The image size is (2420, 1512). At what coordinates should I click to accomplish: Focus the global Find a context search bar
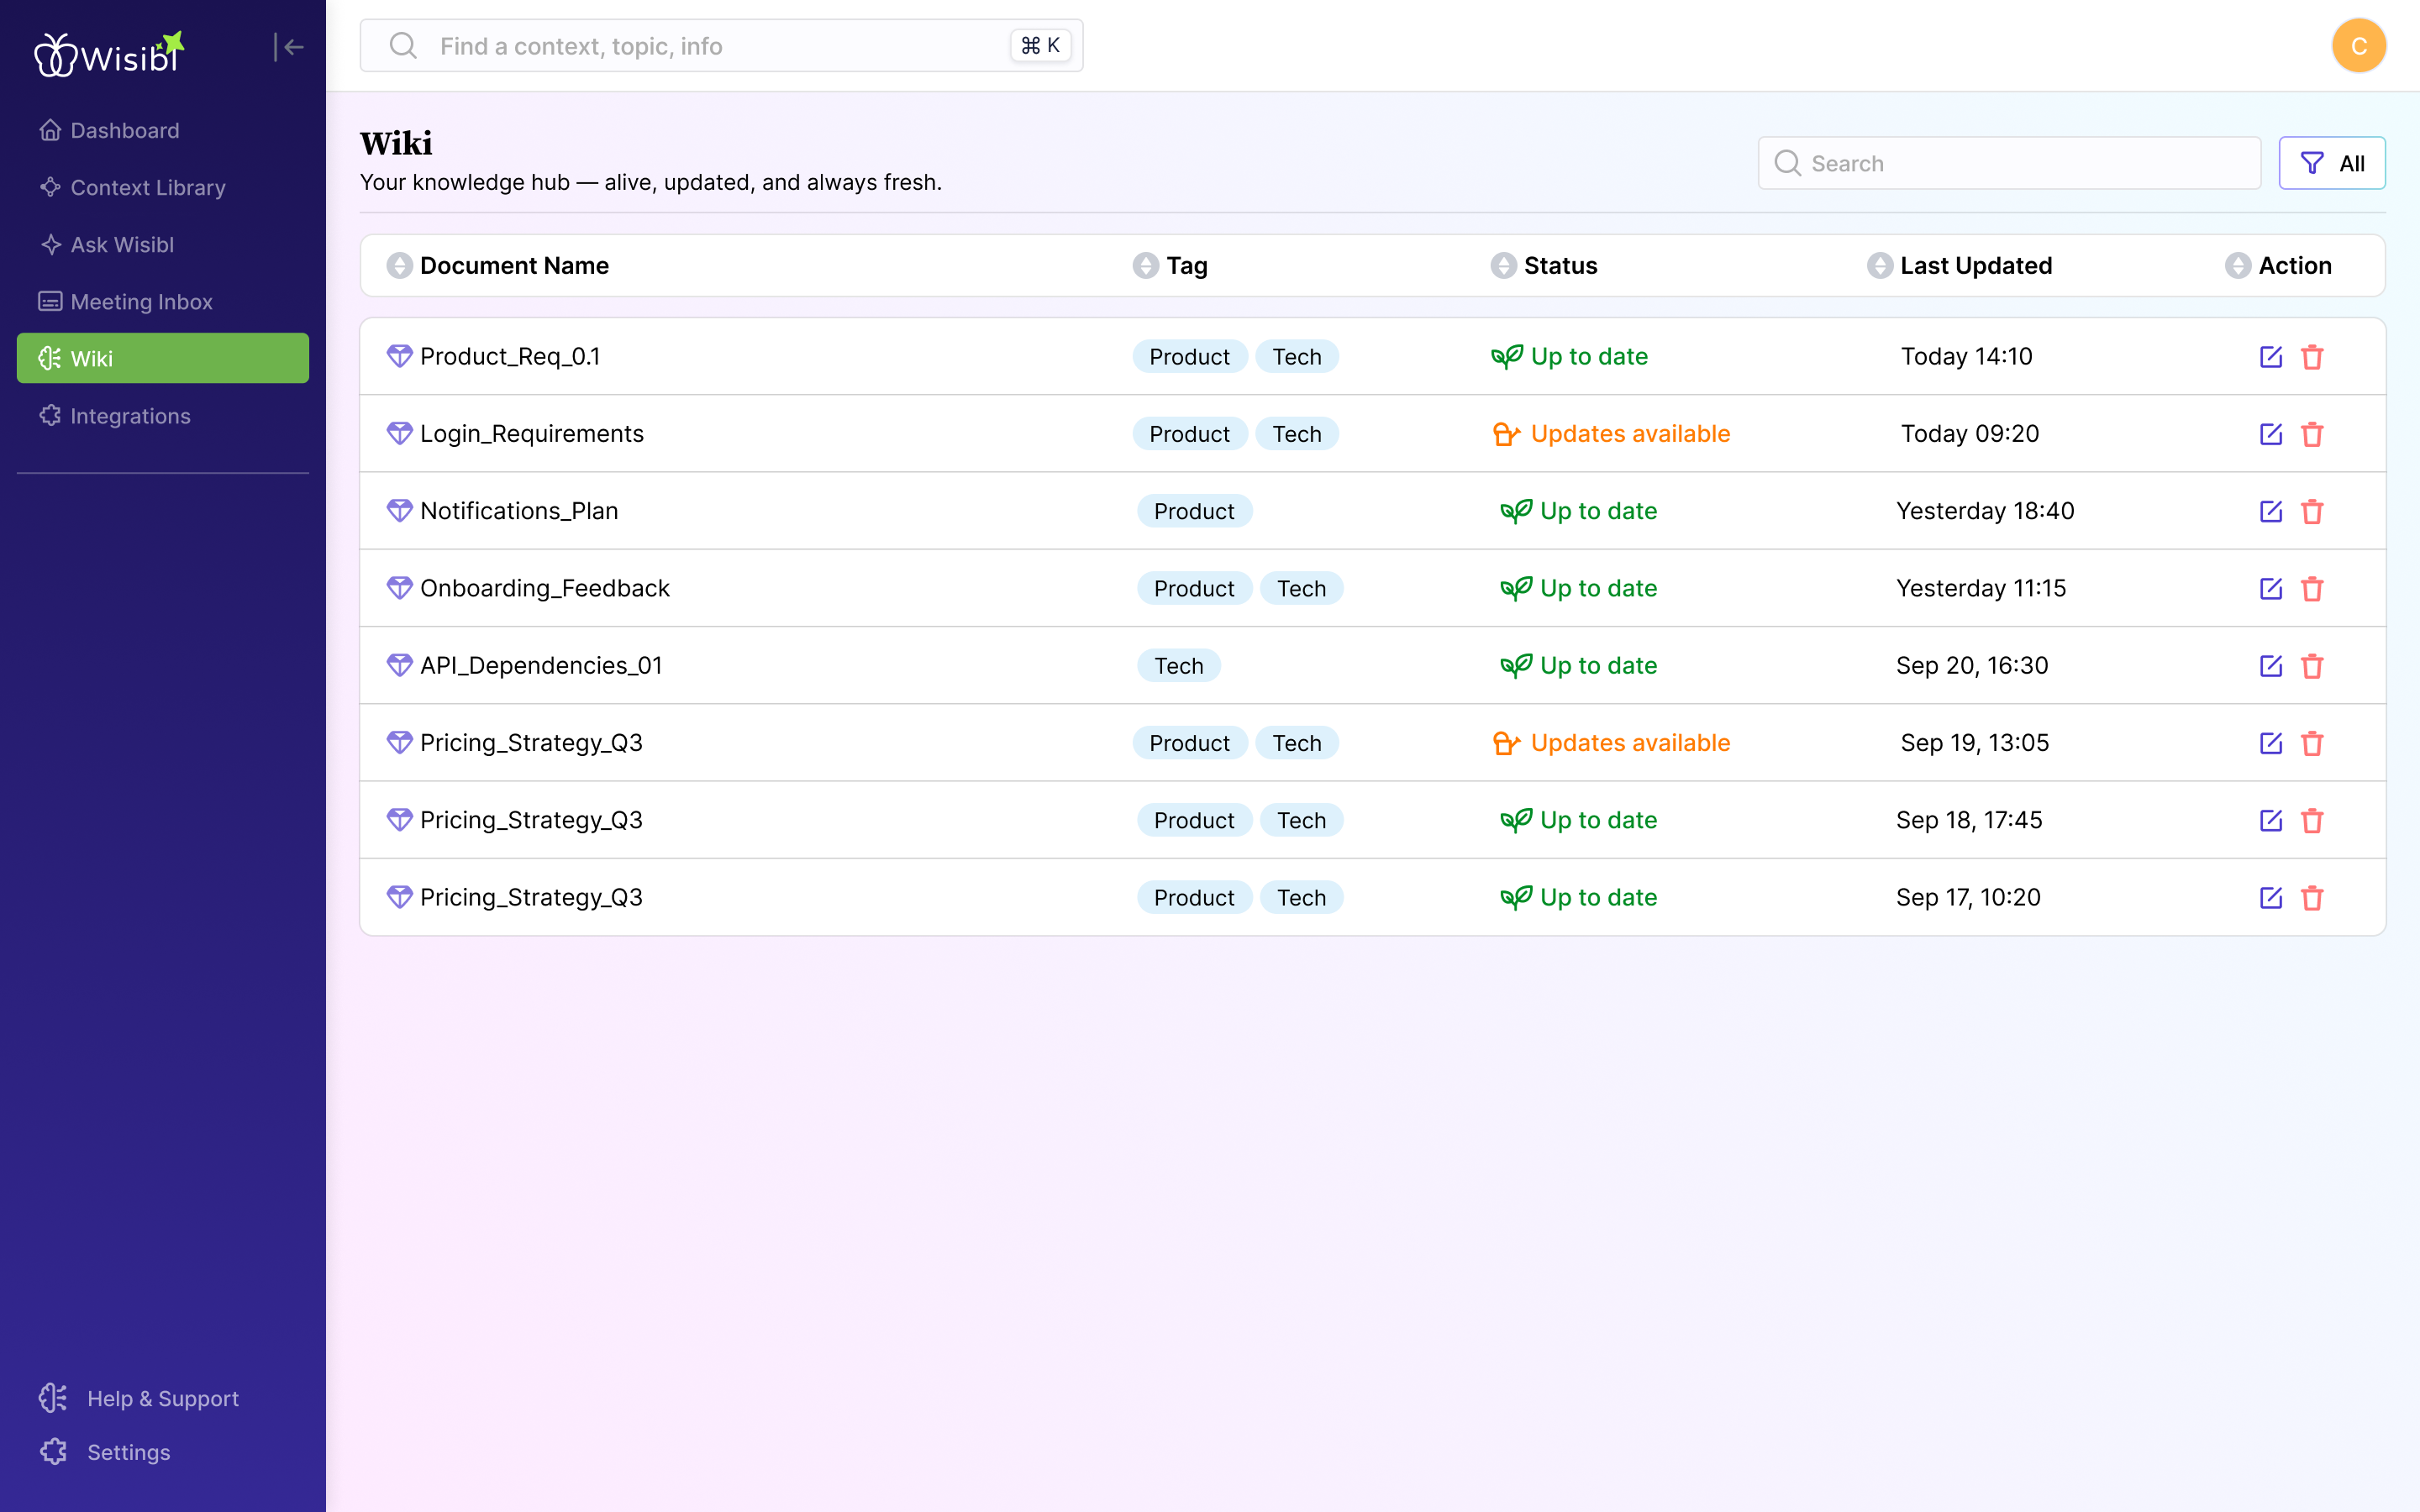point(720,46)
